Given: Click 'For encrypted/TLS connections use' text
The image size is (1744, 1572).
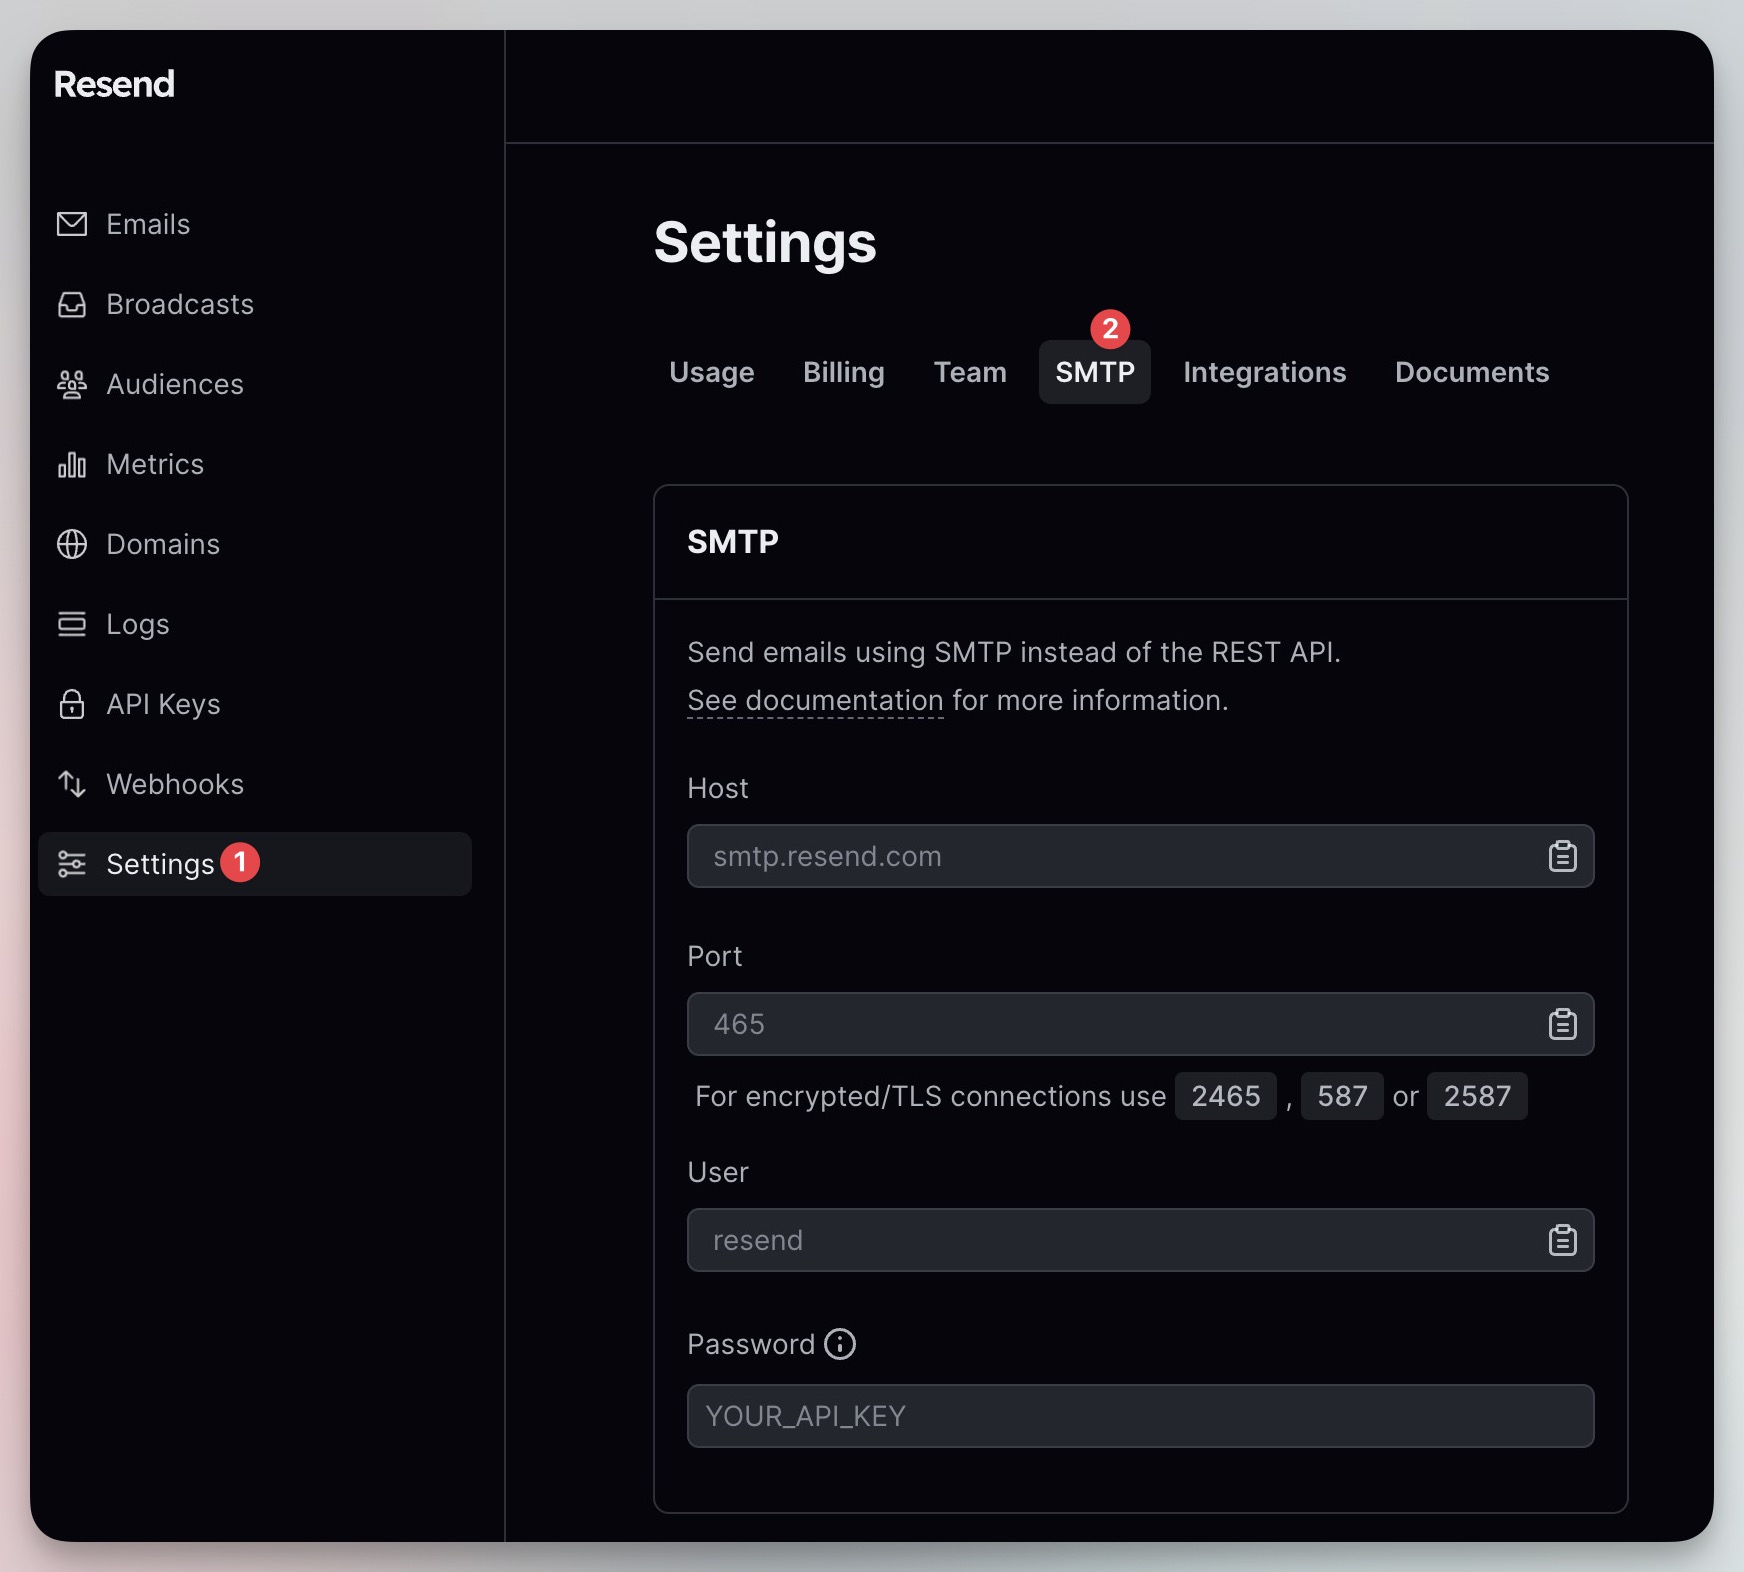Looking at the screenshot, I should [x=931, y=1096].
